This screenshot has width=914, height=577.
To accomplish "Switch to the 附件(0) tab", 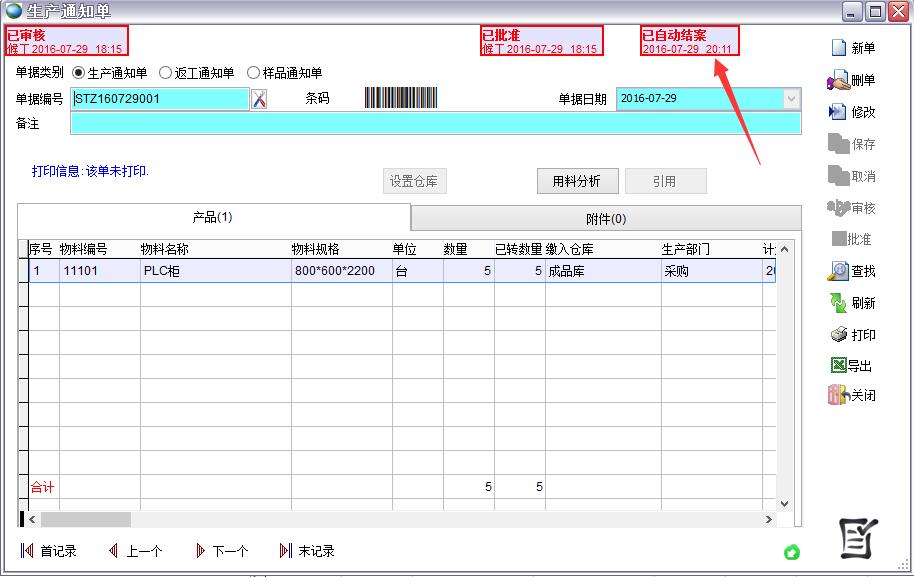I will pyautogui.click(x=606, y=219).
